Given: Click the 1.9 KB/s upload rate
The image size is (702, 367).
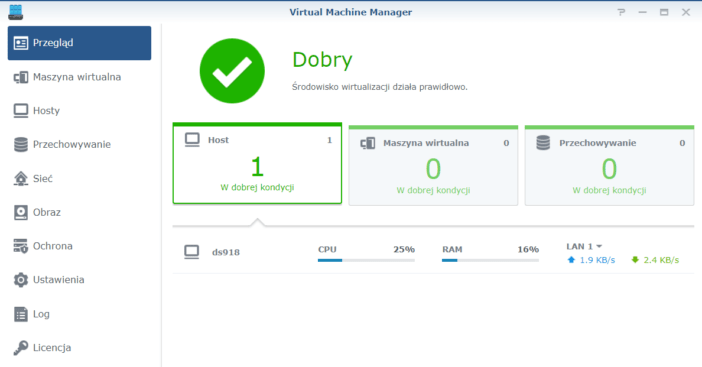Looking at the screenshot, I should [597, 260].
